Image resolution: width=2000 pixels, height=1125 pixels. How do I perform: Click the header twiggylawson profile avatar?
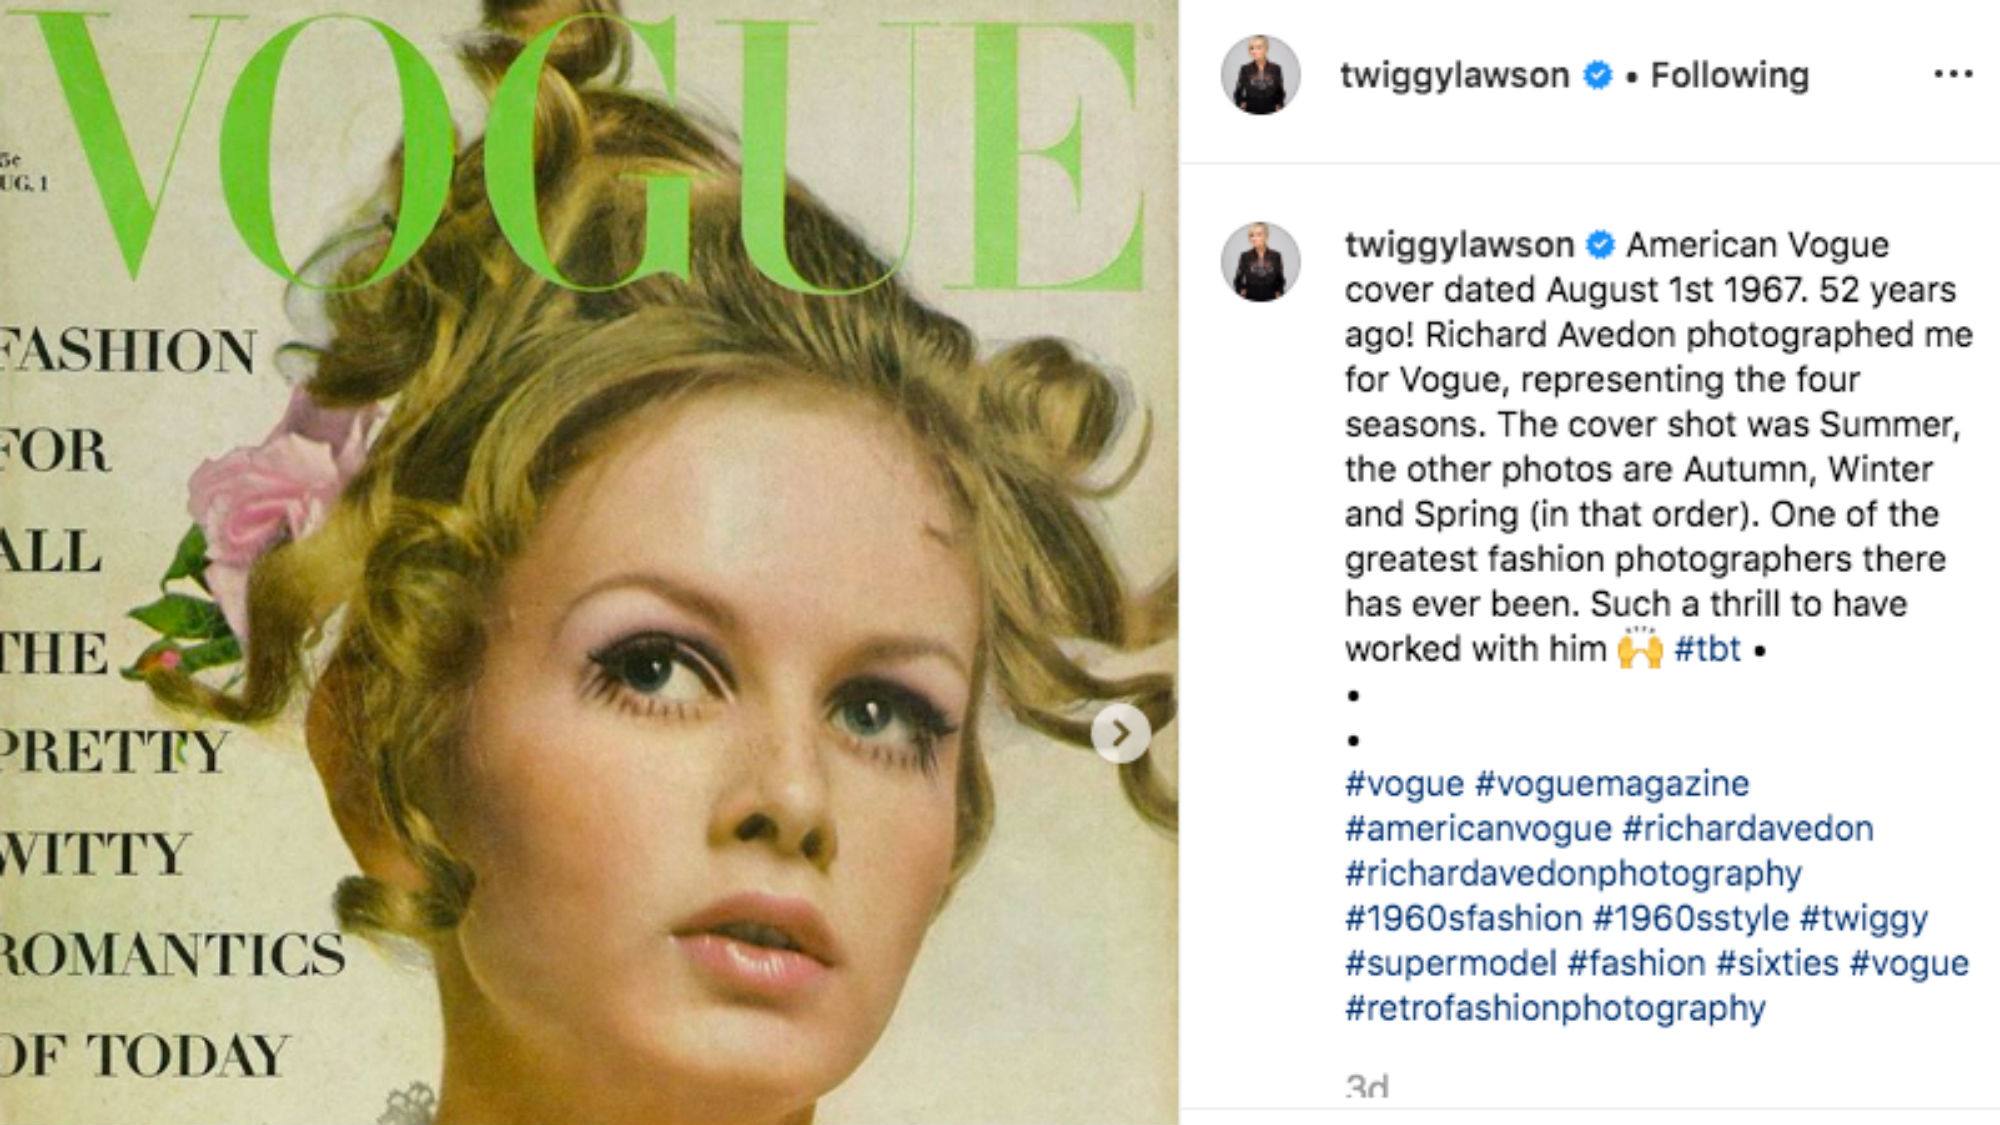pos(1260,75)
